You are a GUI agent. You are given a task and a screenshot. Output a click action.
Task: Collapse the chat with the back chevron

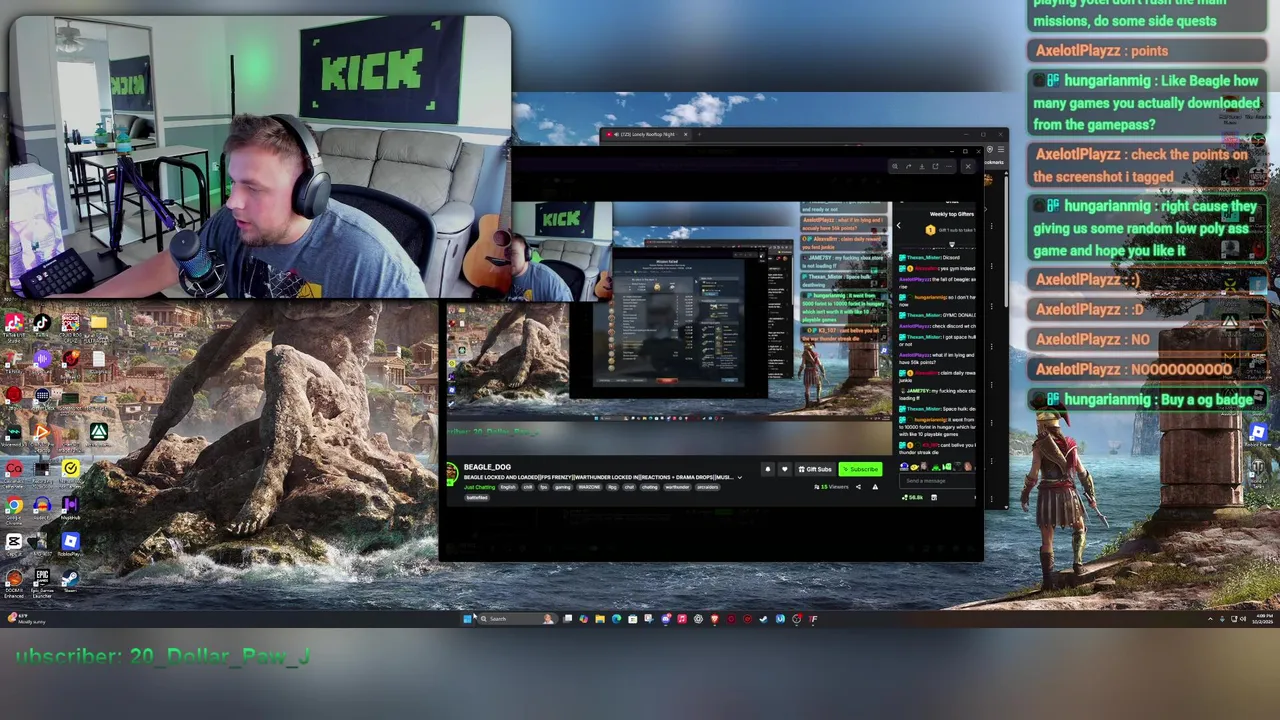click(x=898, y=225)
